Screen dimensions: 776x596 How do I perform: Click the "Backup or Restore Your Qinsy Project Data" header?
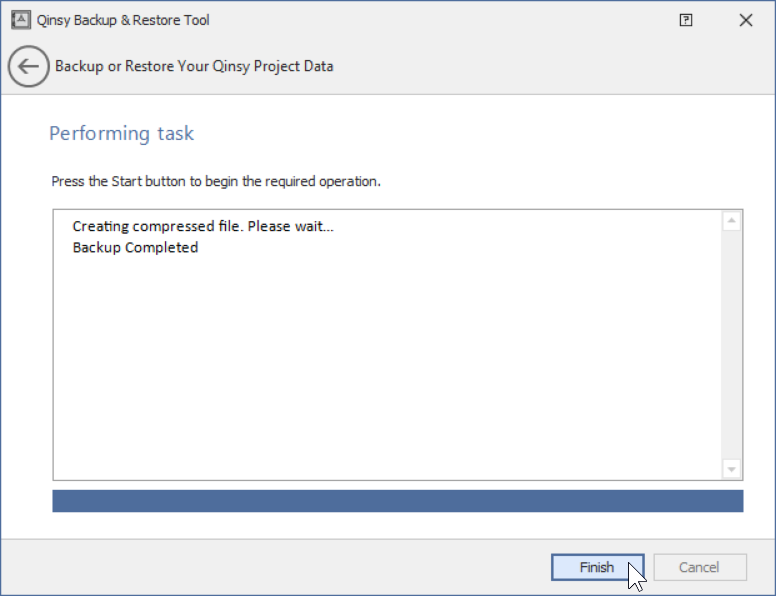click(194, 67)
